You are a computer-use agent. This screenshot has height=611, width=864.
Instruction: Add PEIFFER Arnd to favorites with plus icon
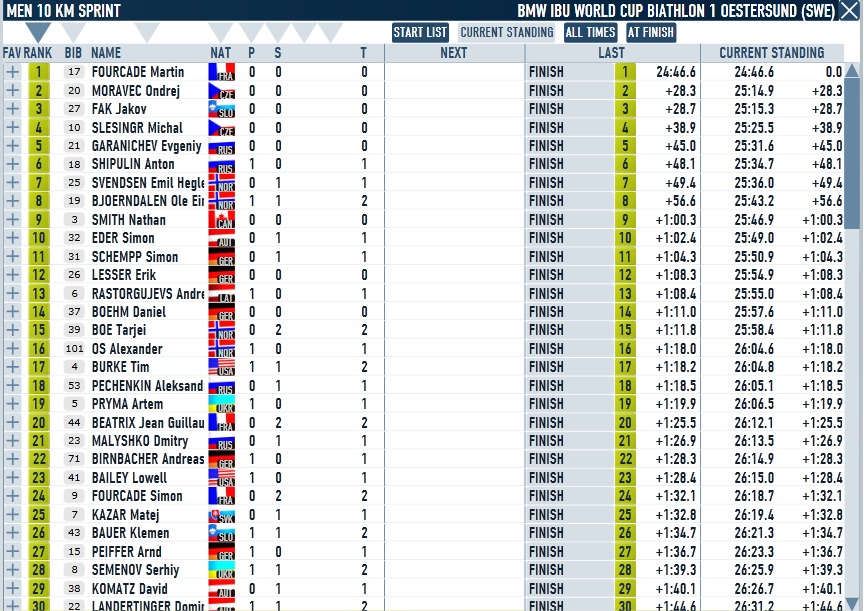click(x=12, y=551)
